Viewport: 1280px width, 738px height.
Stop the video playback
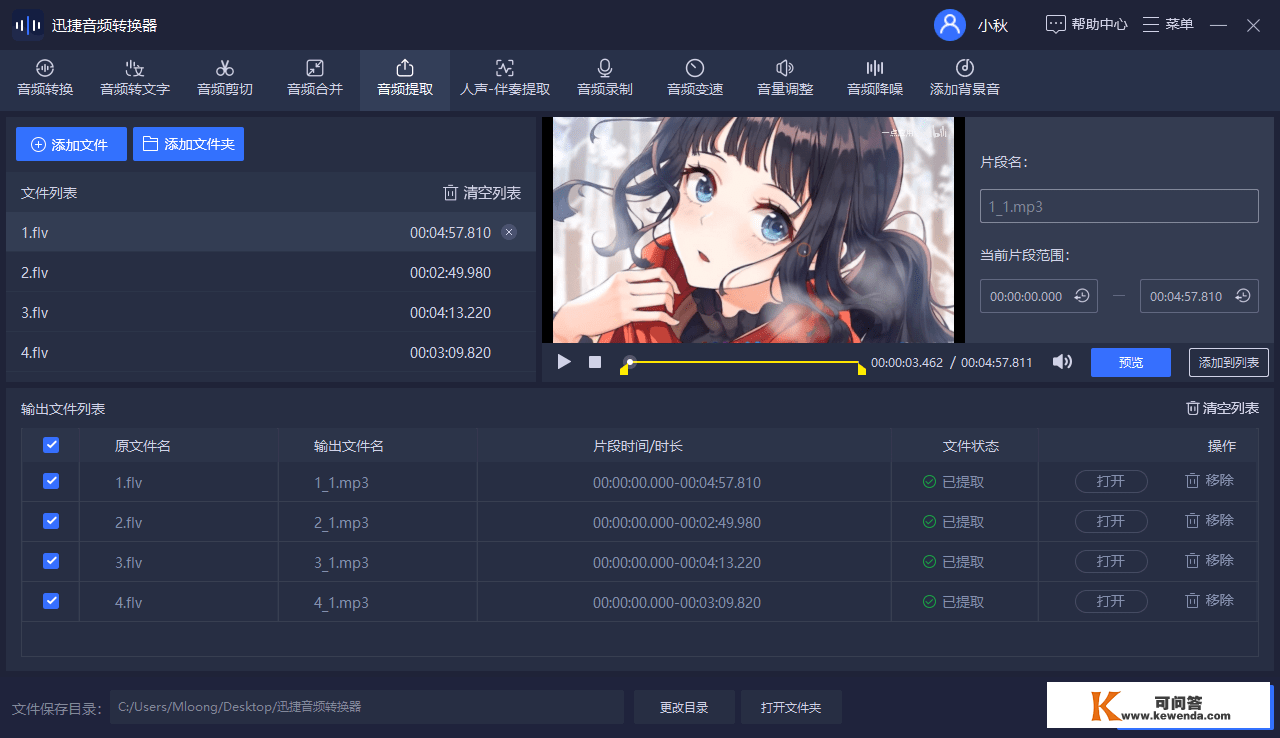pyautogui.click(x=595, y=362)
